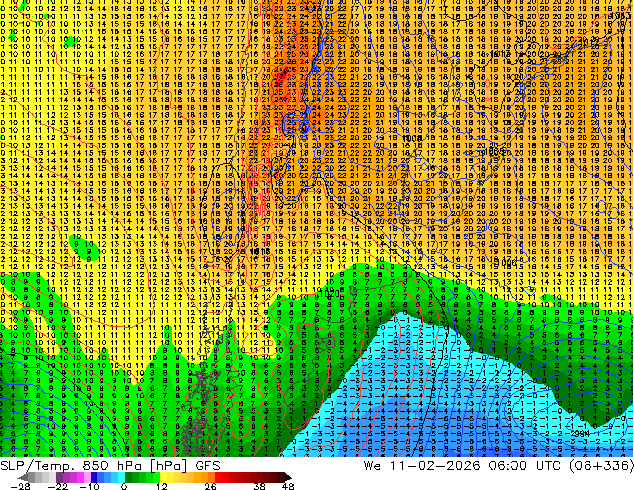Click the 1020 isobar label on the map
Image resolution: width=634 pixels, height=490 pixels.
pos(330,294)
